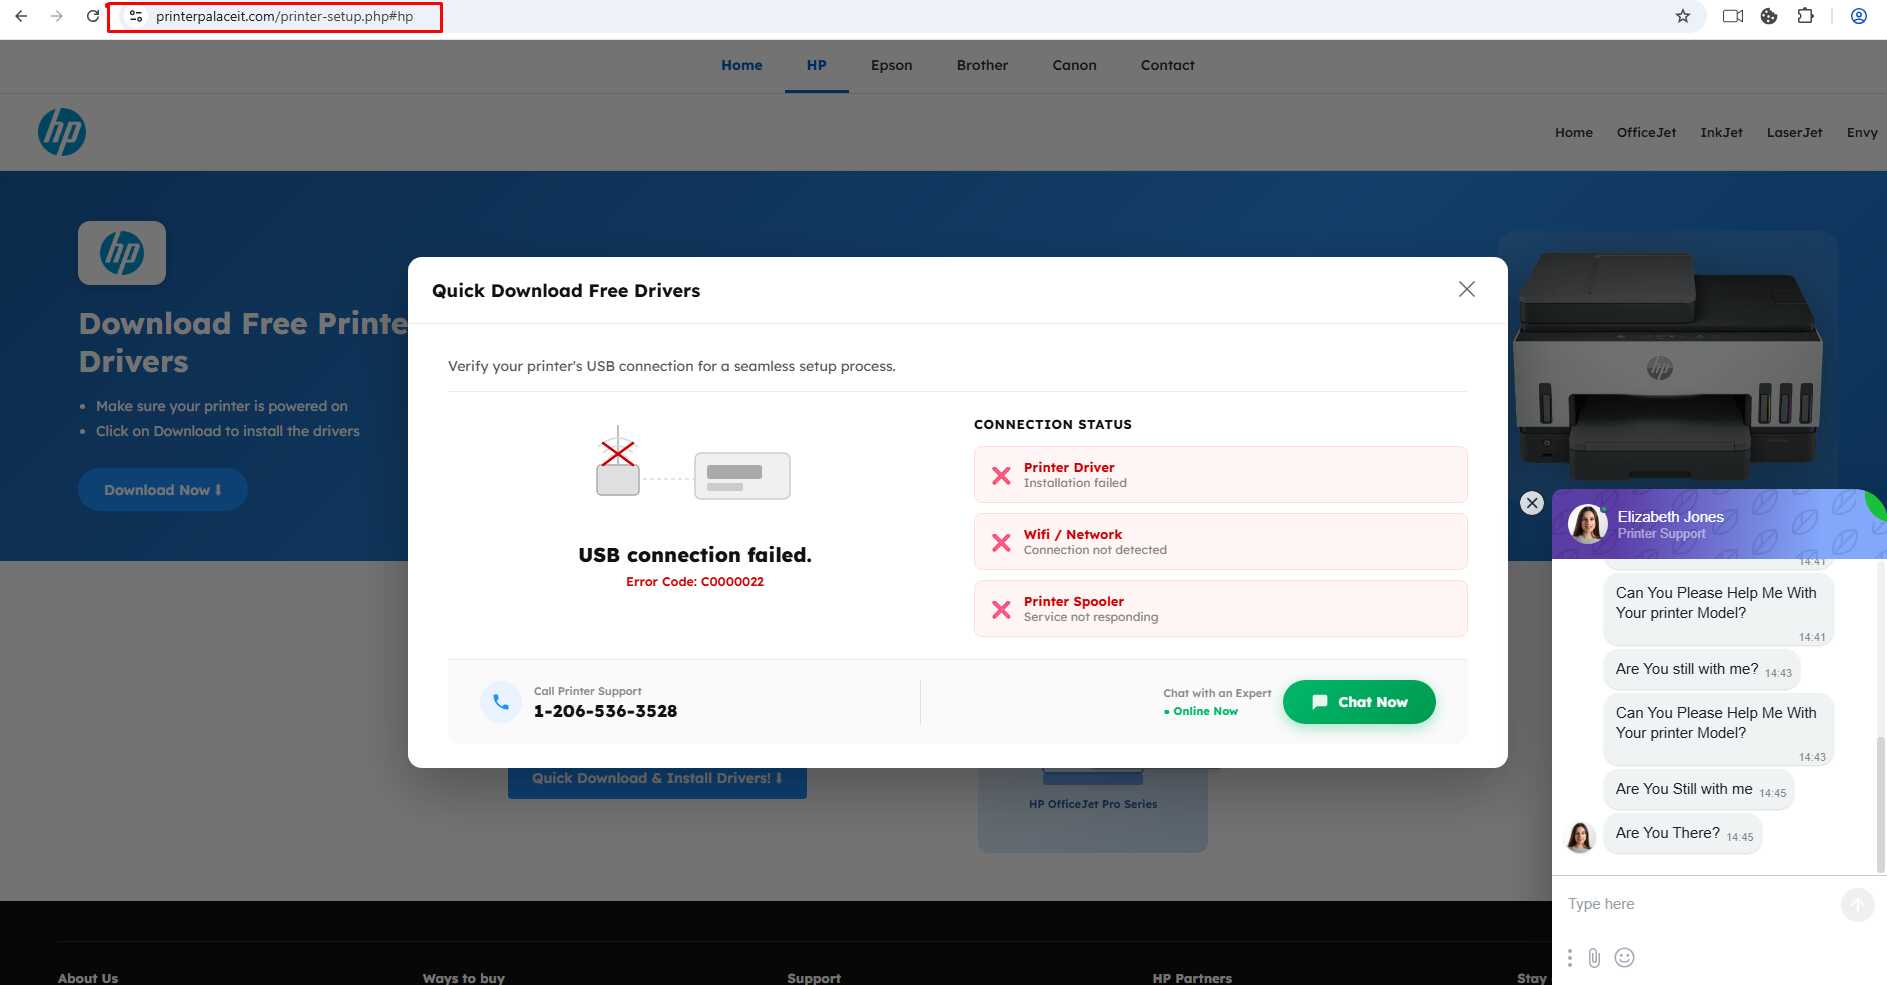Screen dimensions: 1887x985
Task: Click the HP logo in the site header
Action: pos(62,132)
